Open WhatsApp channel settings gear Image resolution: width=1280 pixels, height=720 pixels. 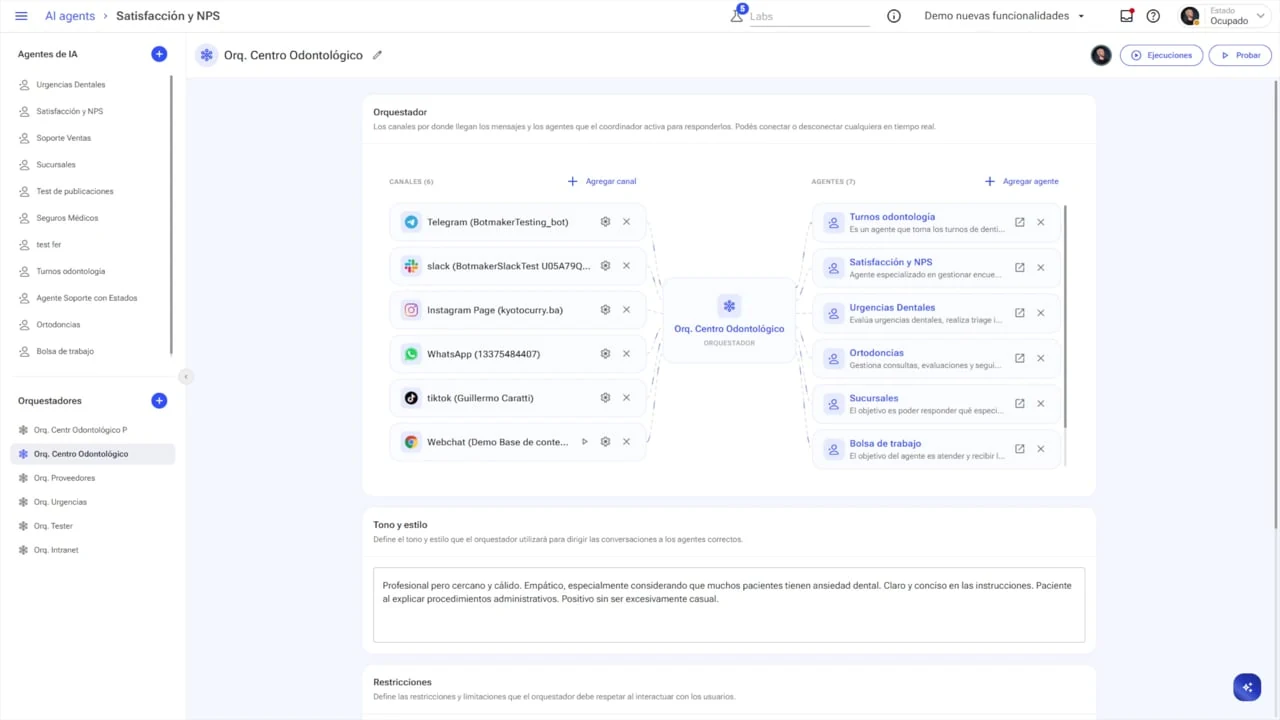coord(605,354)
